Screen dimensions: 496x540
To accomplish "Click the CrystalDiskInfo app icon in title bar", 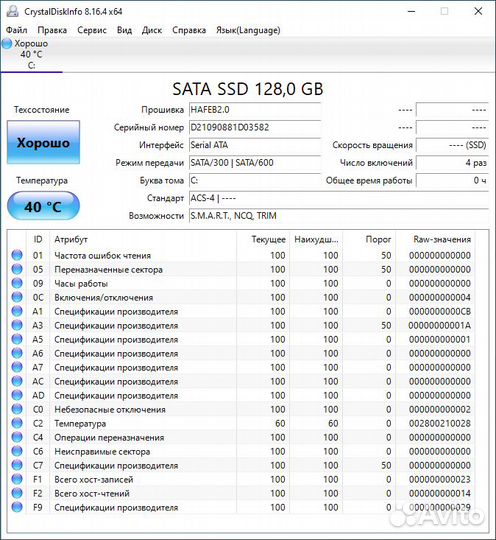I will [x=12, y=11].
